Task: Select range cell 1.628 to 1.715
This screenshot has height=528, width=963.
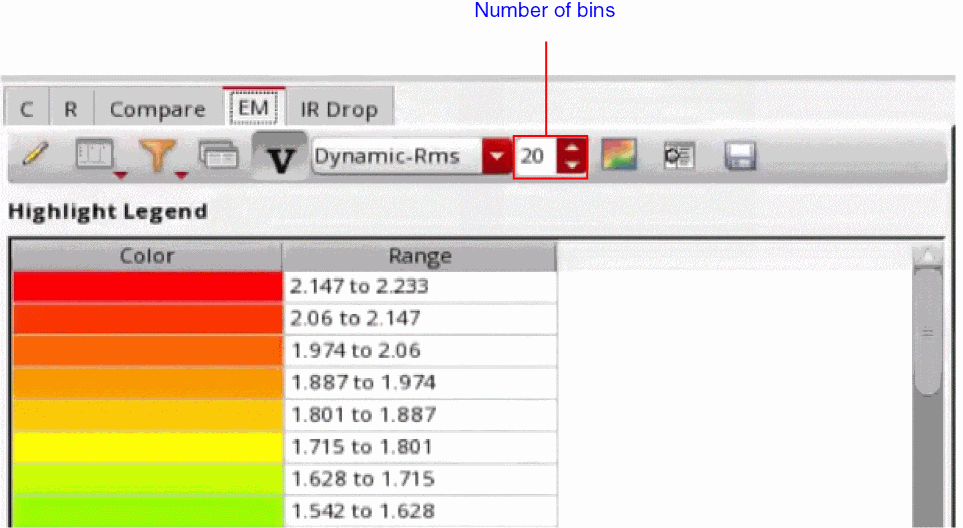Action: tap(420, 479)
